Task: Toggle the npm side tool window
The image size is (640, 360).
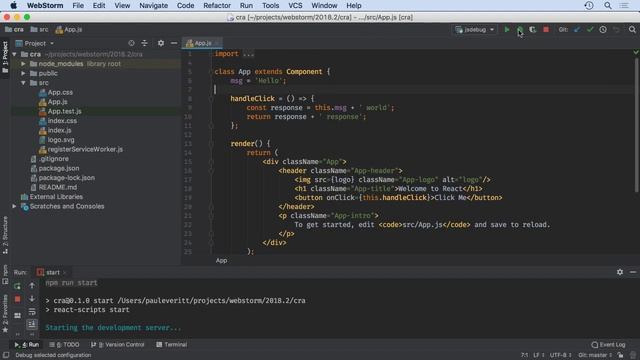Action: point(5,274)
